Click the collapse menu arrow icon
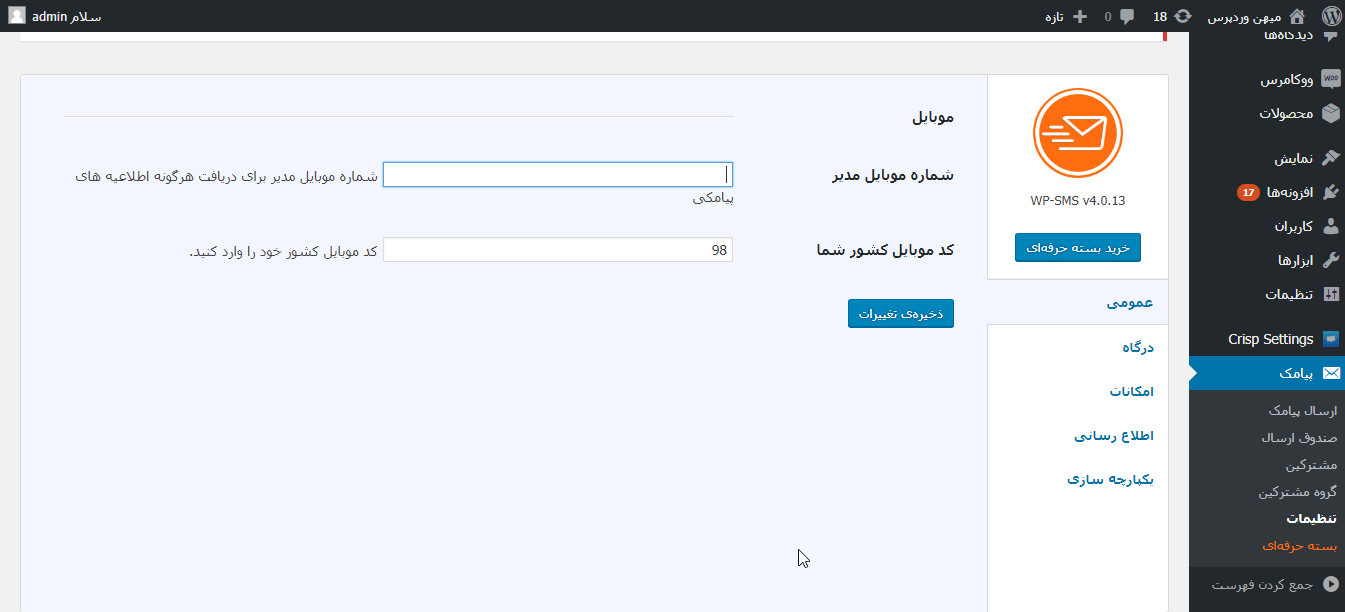Viewport: 1345px width, 612px height. 1330,584
